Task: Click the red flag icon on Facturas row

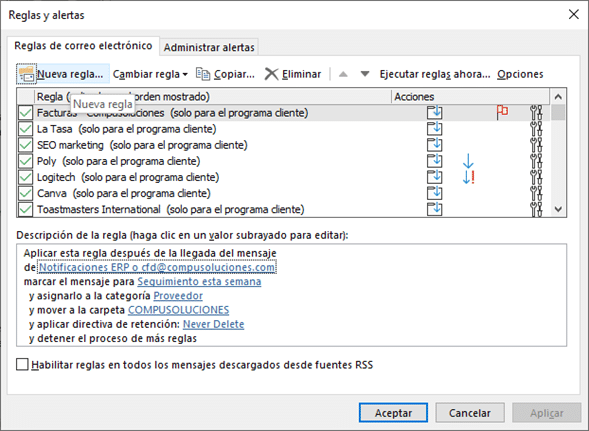Action: point(503,112)
